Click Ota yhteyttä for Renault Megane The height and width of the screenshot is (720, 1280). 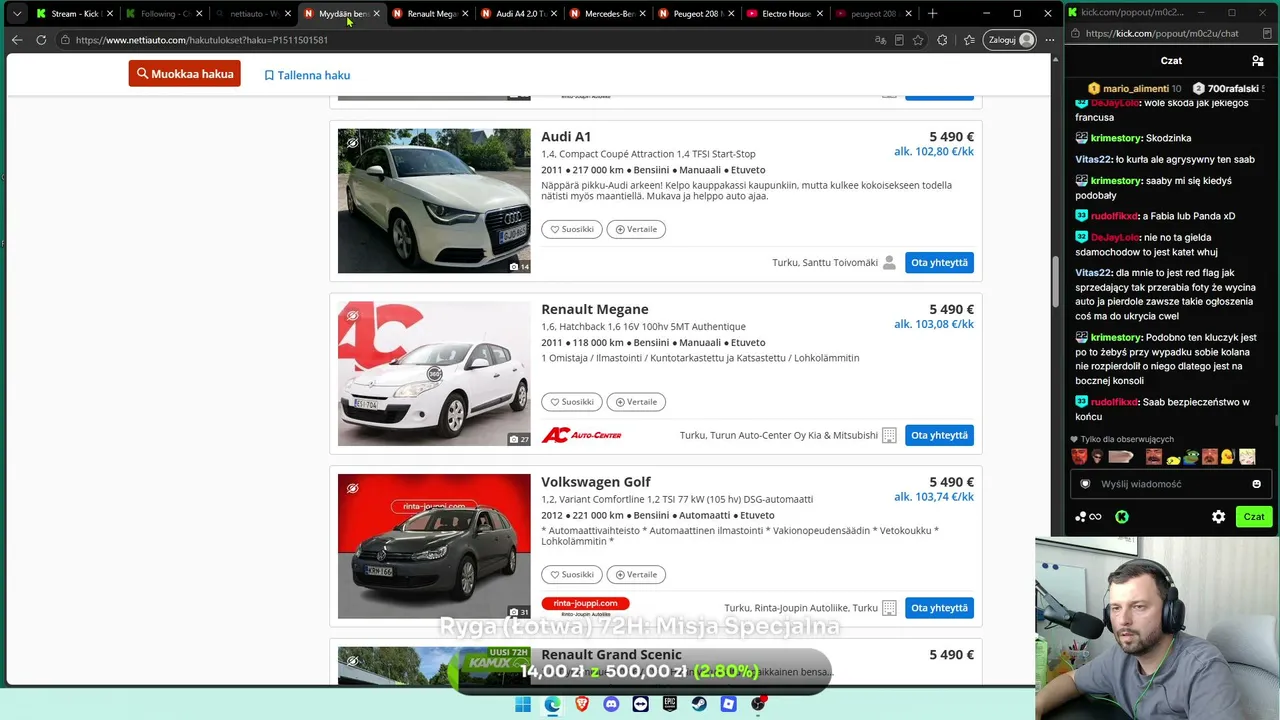tap(939, 435)
